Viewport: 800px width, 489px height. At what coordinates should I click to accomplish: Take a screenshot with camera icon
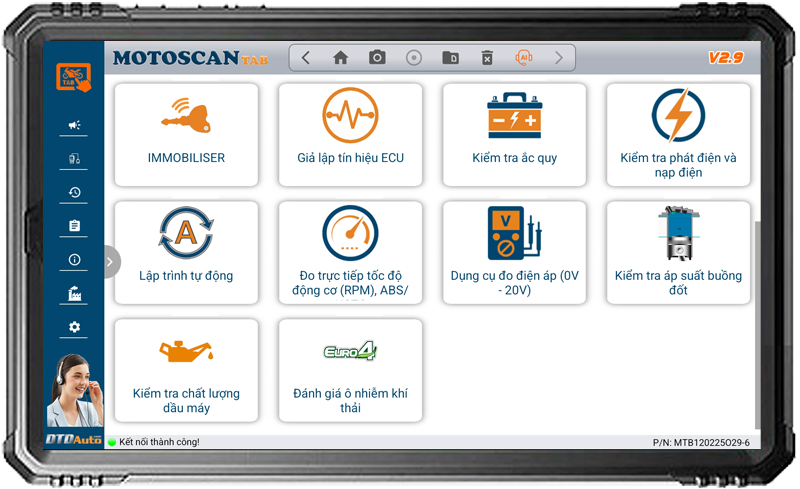(377, 57)
